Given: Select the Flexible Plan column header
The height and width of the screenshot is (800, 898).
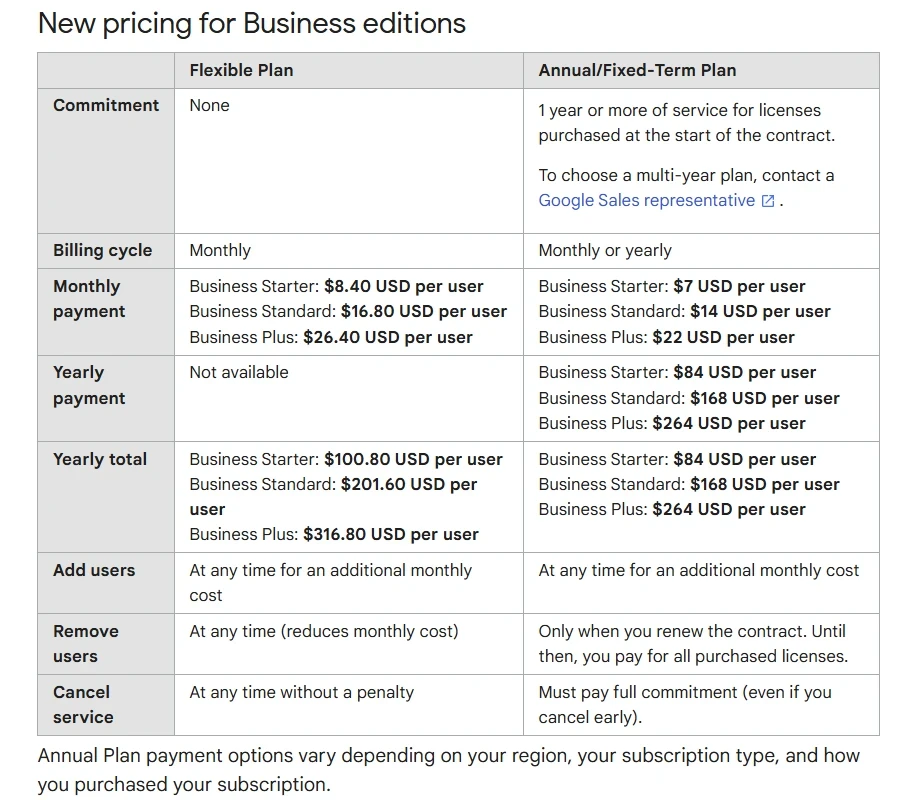Looking at the screenshot, I should coord(241,70).
